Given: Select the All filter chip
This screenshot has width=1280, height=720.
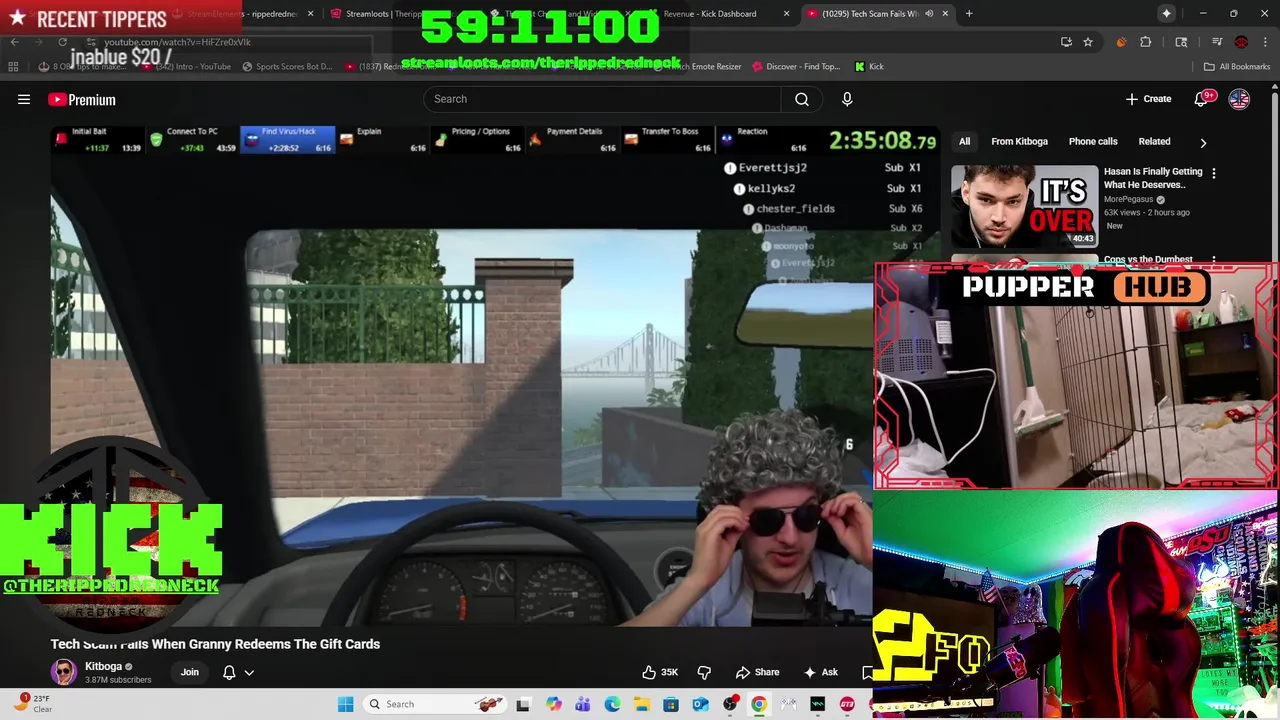Looking at the screenshot, I should (964, 141).
